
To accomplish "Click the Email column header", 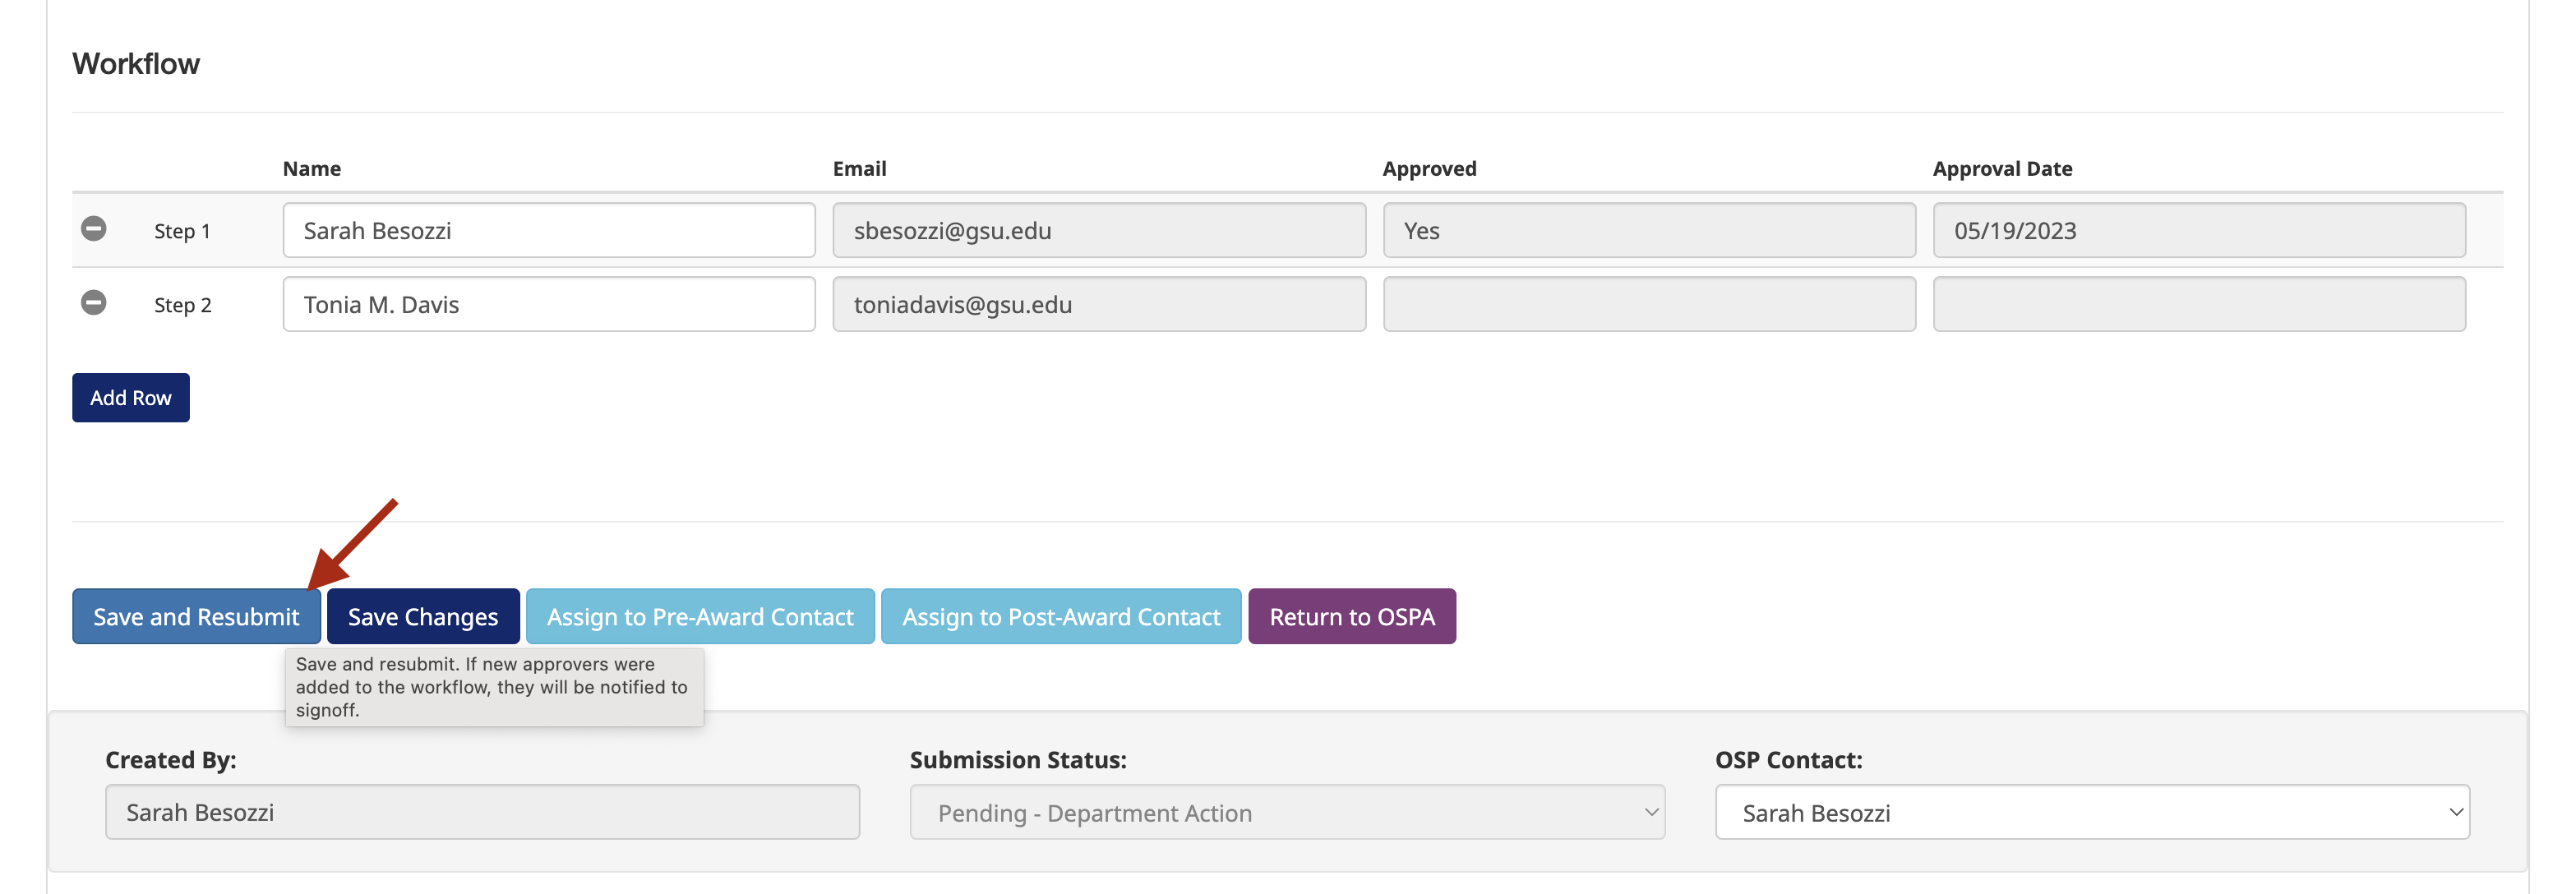I will (x=860, y=169).
